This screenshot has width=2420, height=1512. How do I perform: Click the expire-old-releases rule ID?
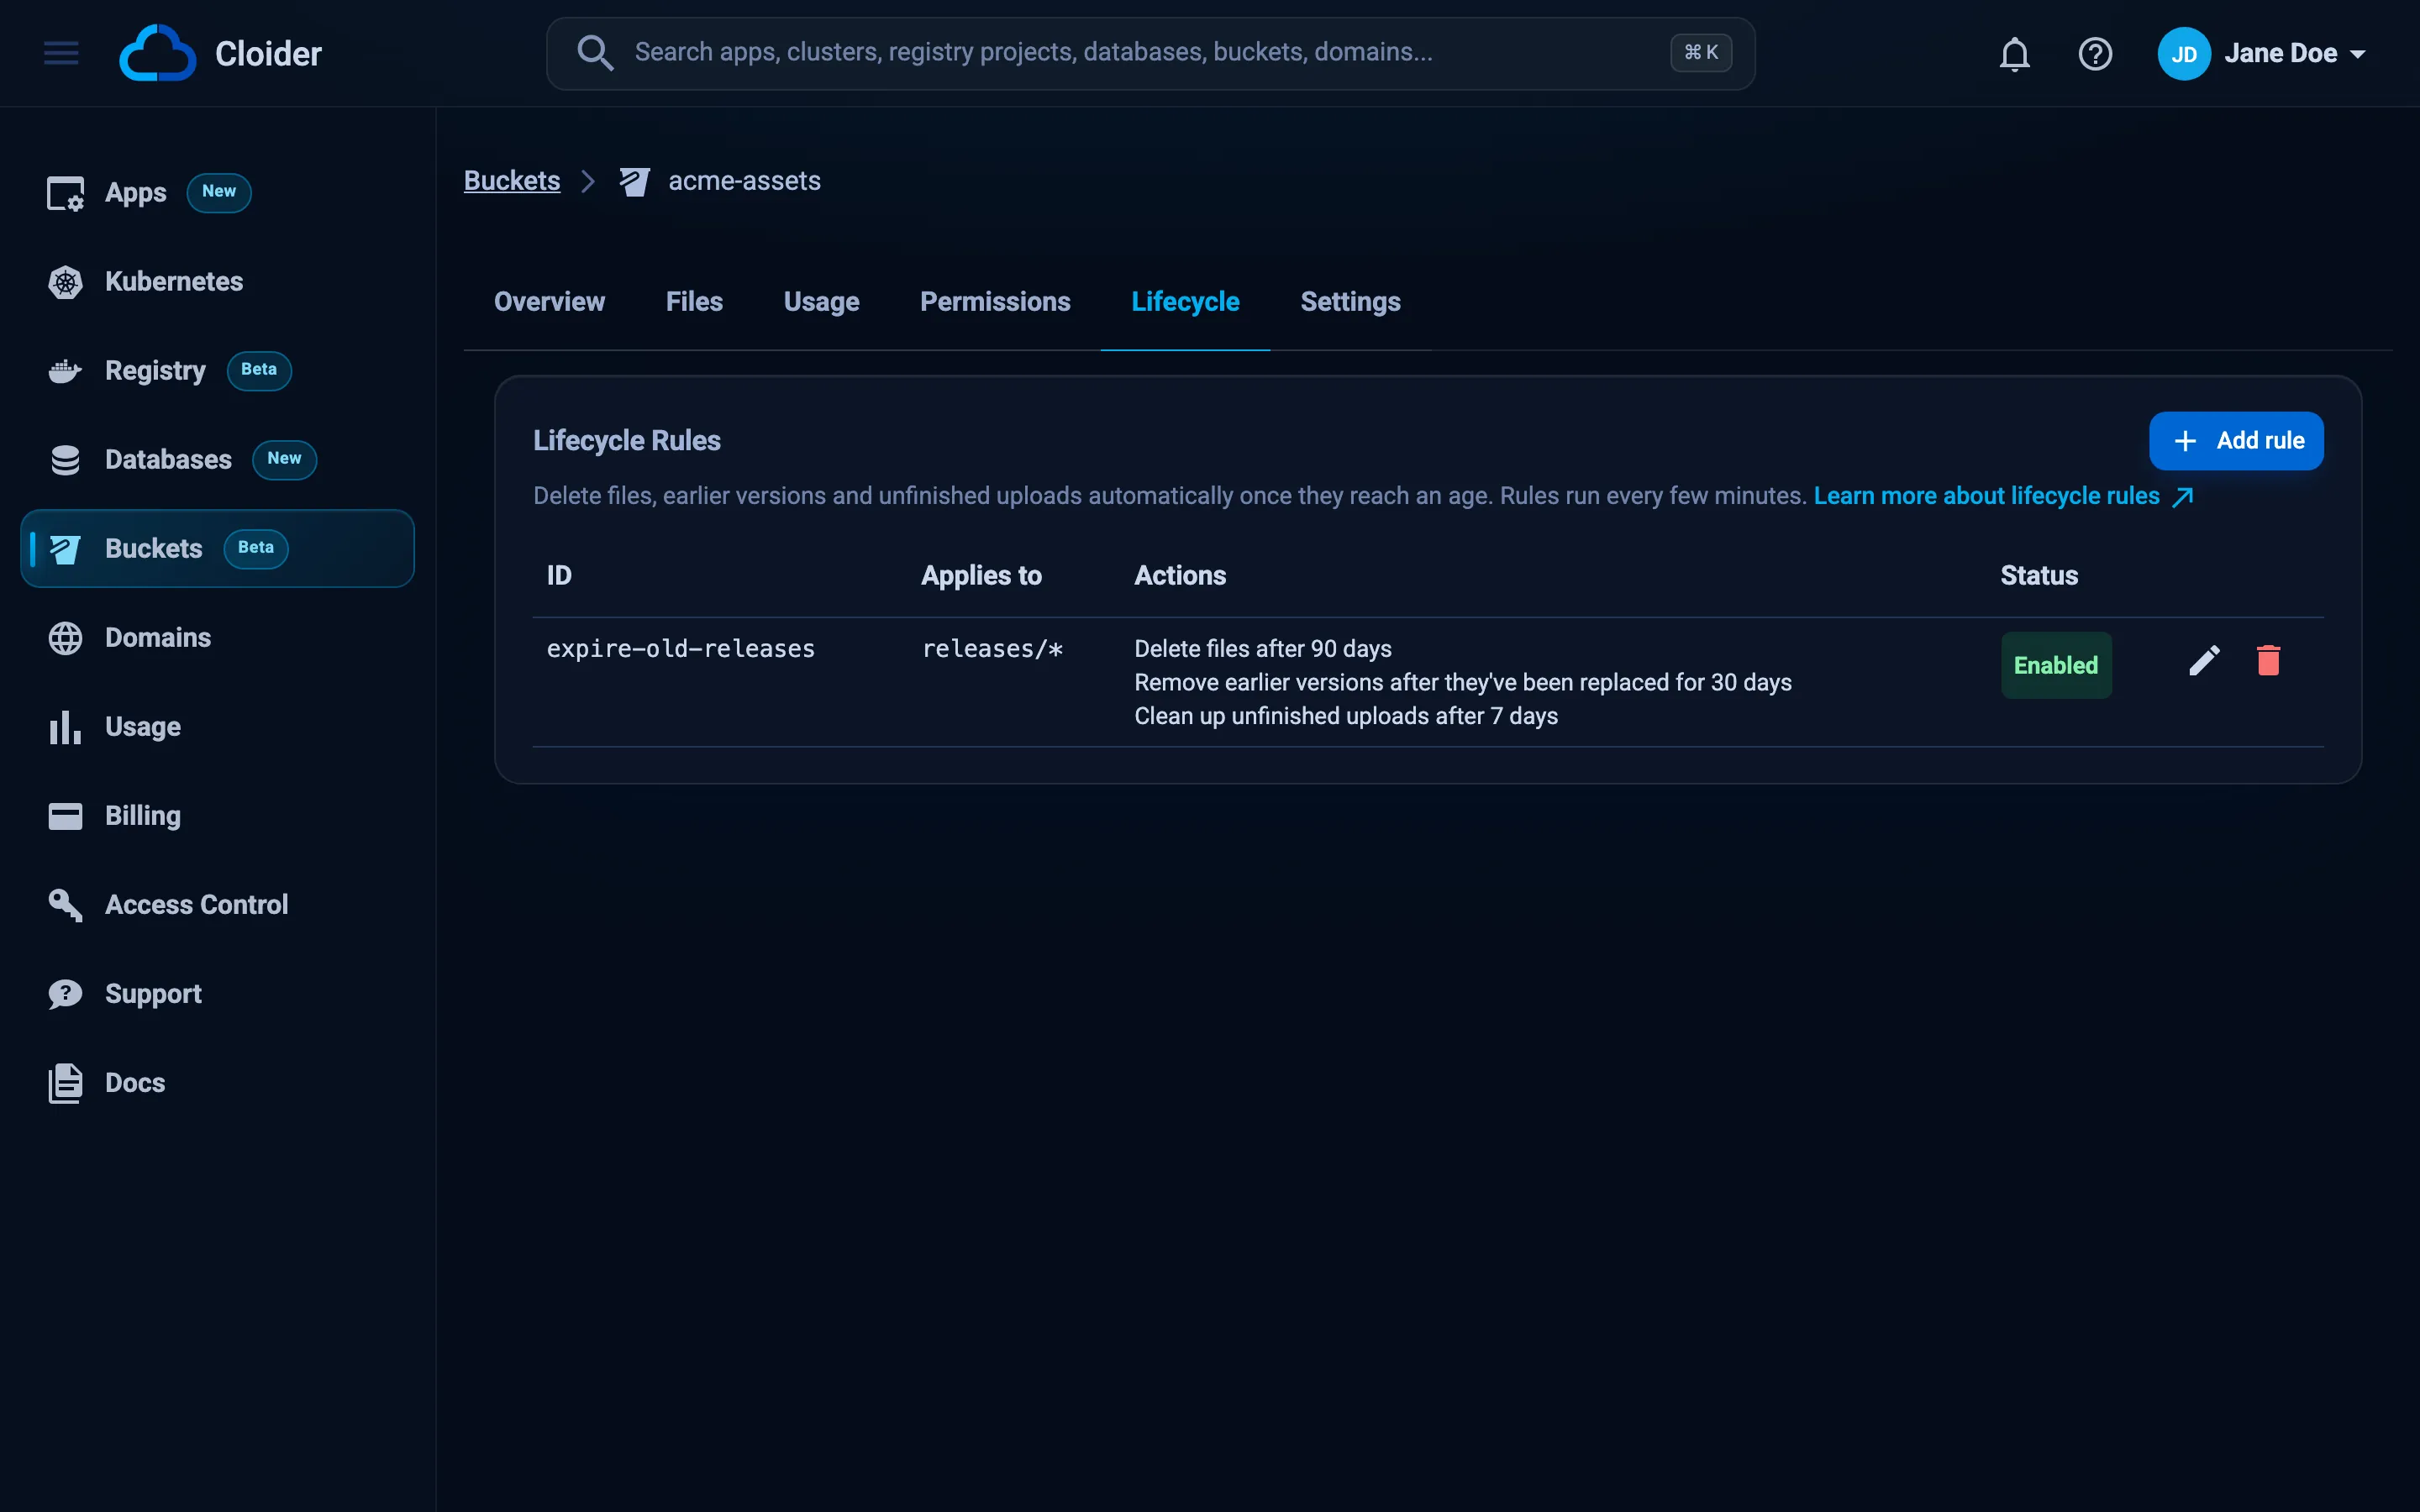(681, 649)
